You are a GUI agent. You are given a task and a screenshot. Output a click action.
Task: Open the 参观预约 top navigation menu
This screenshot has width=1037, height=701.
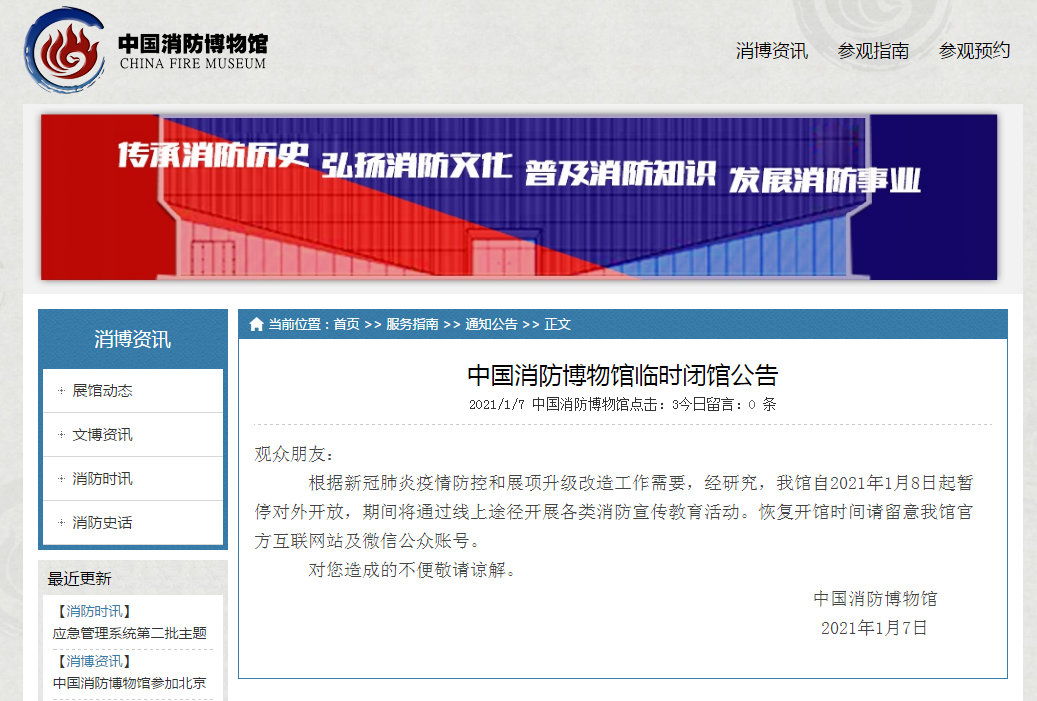click(974, 51)
